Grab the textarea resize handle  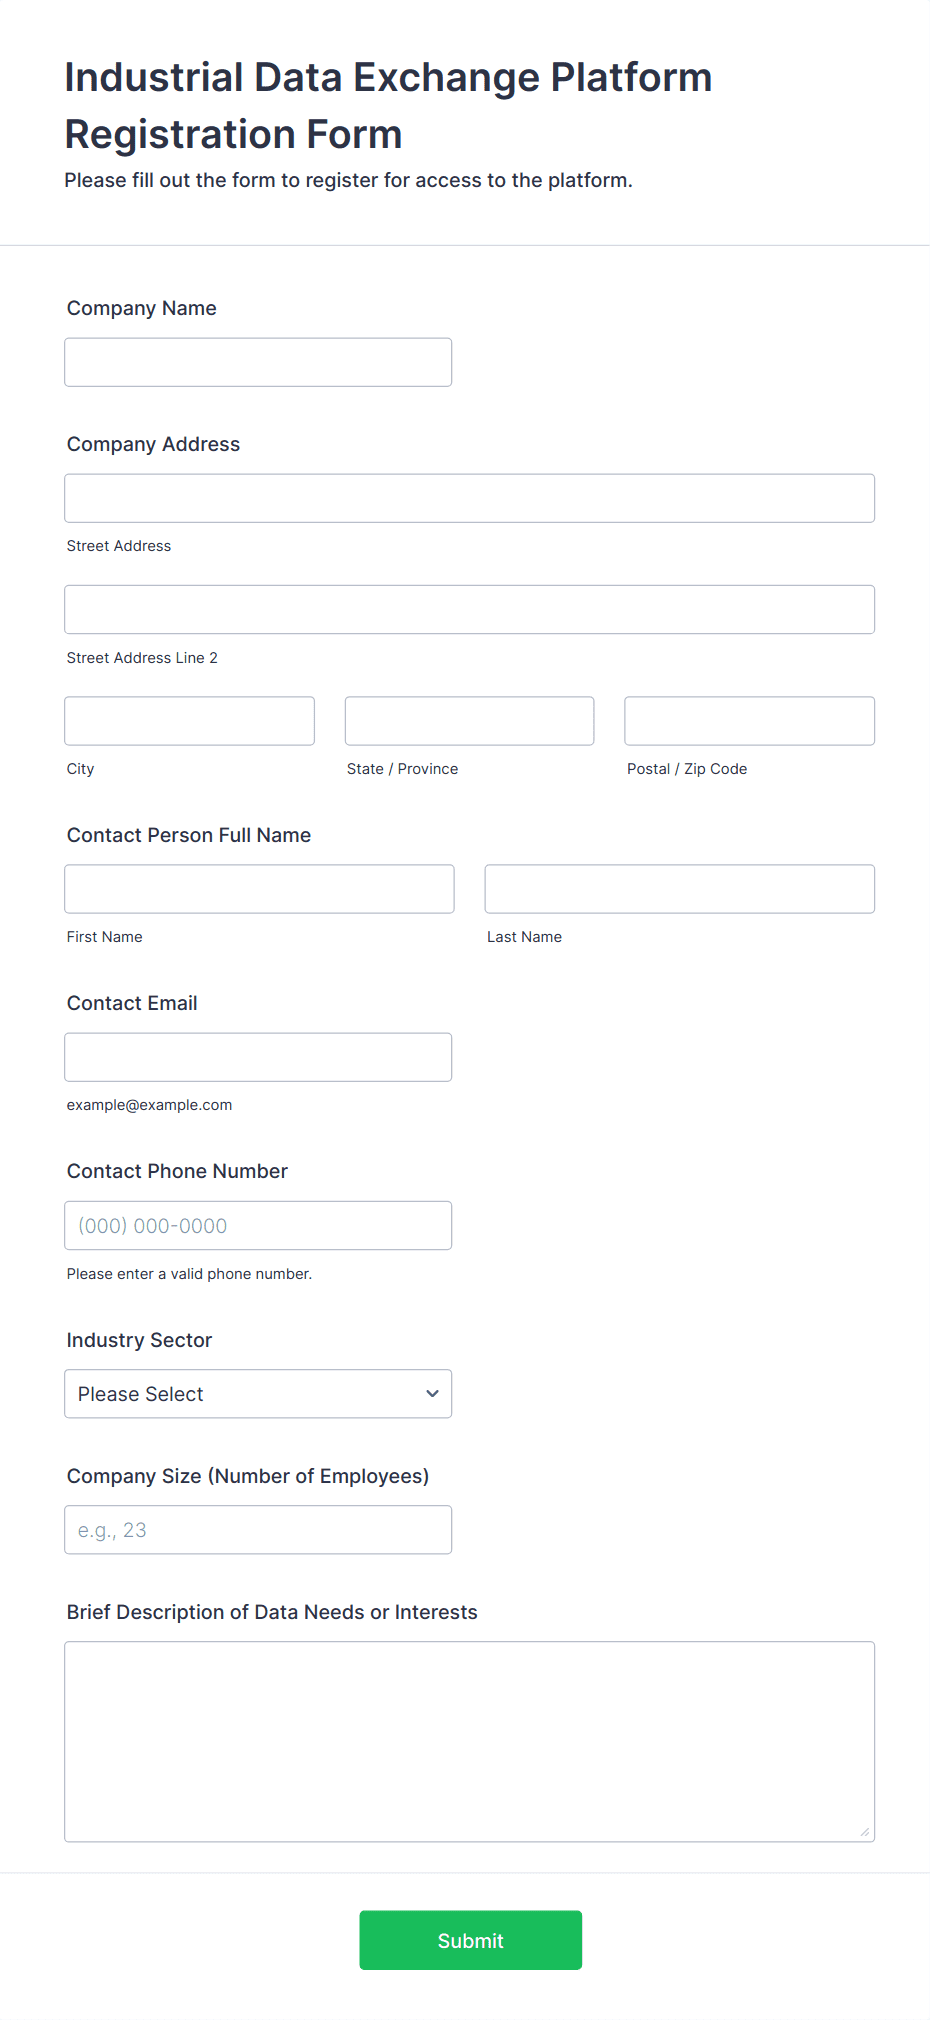865,1832
